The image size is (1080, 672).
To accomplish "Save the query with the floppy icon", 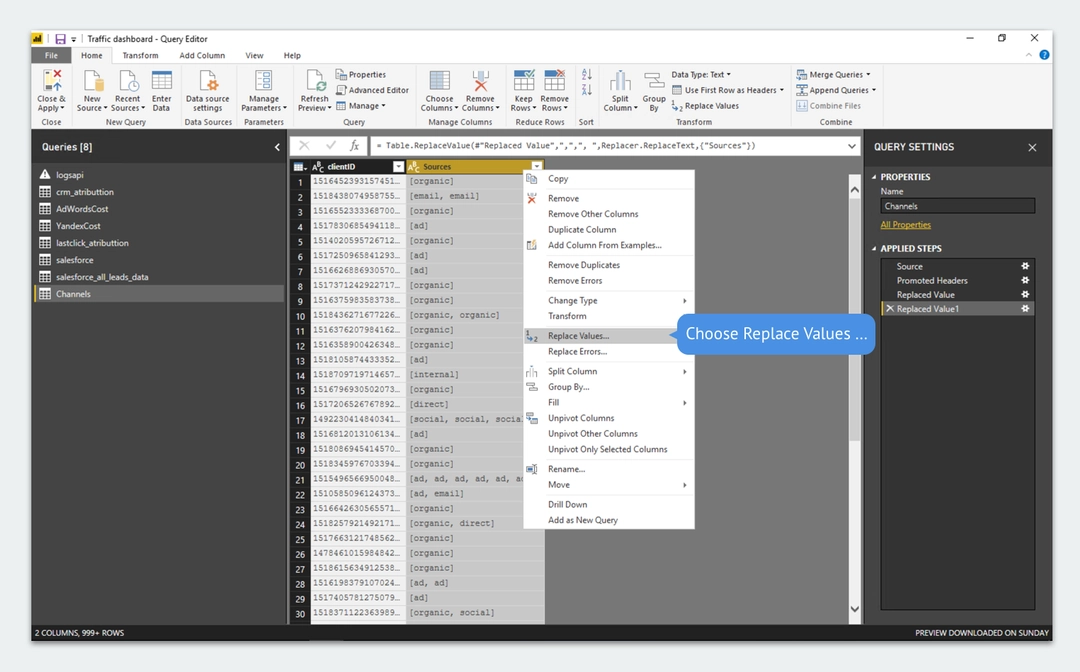I will (x=61, y=39).
